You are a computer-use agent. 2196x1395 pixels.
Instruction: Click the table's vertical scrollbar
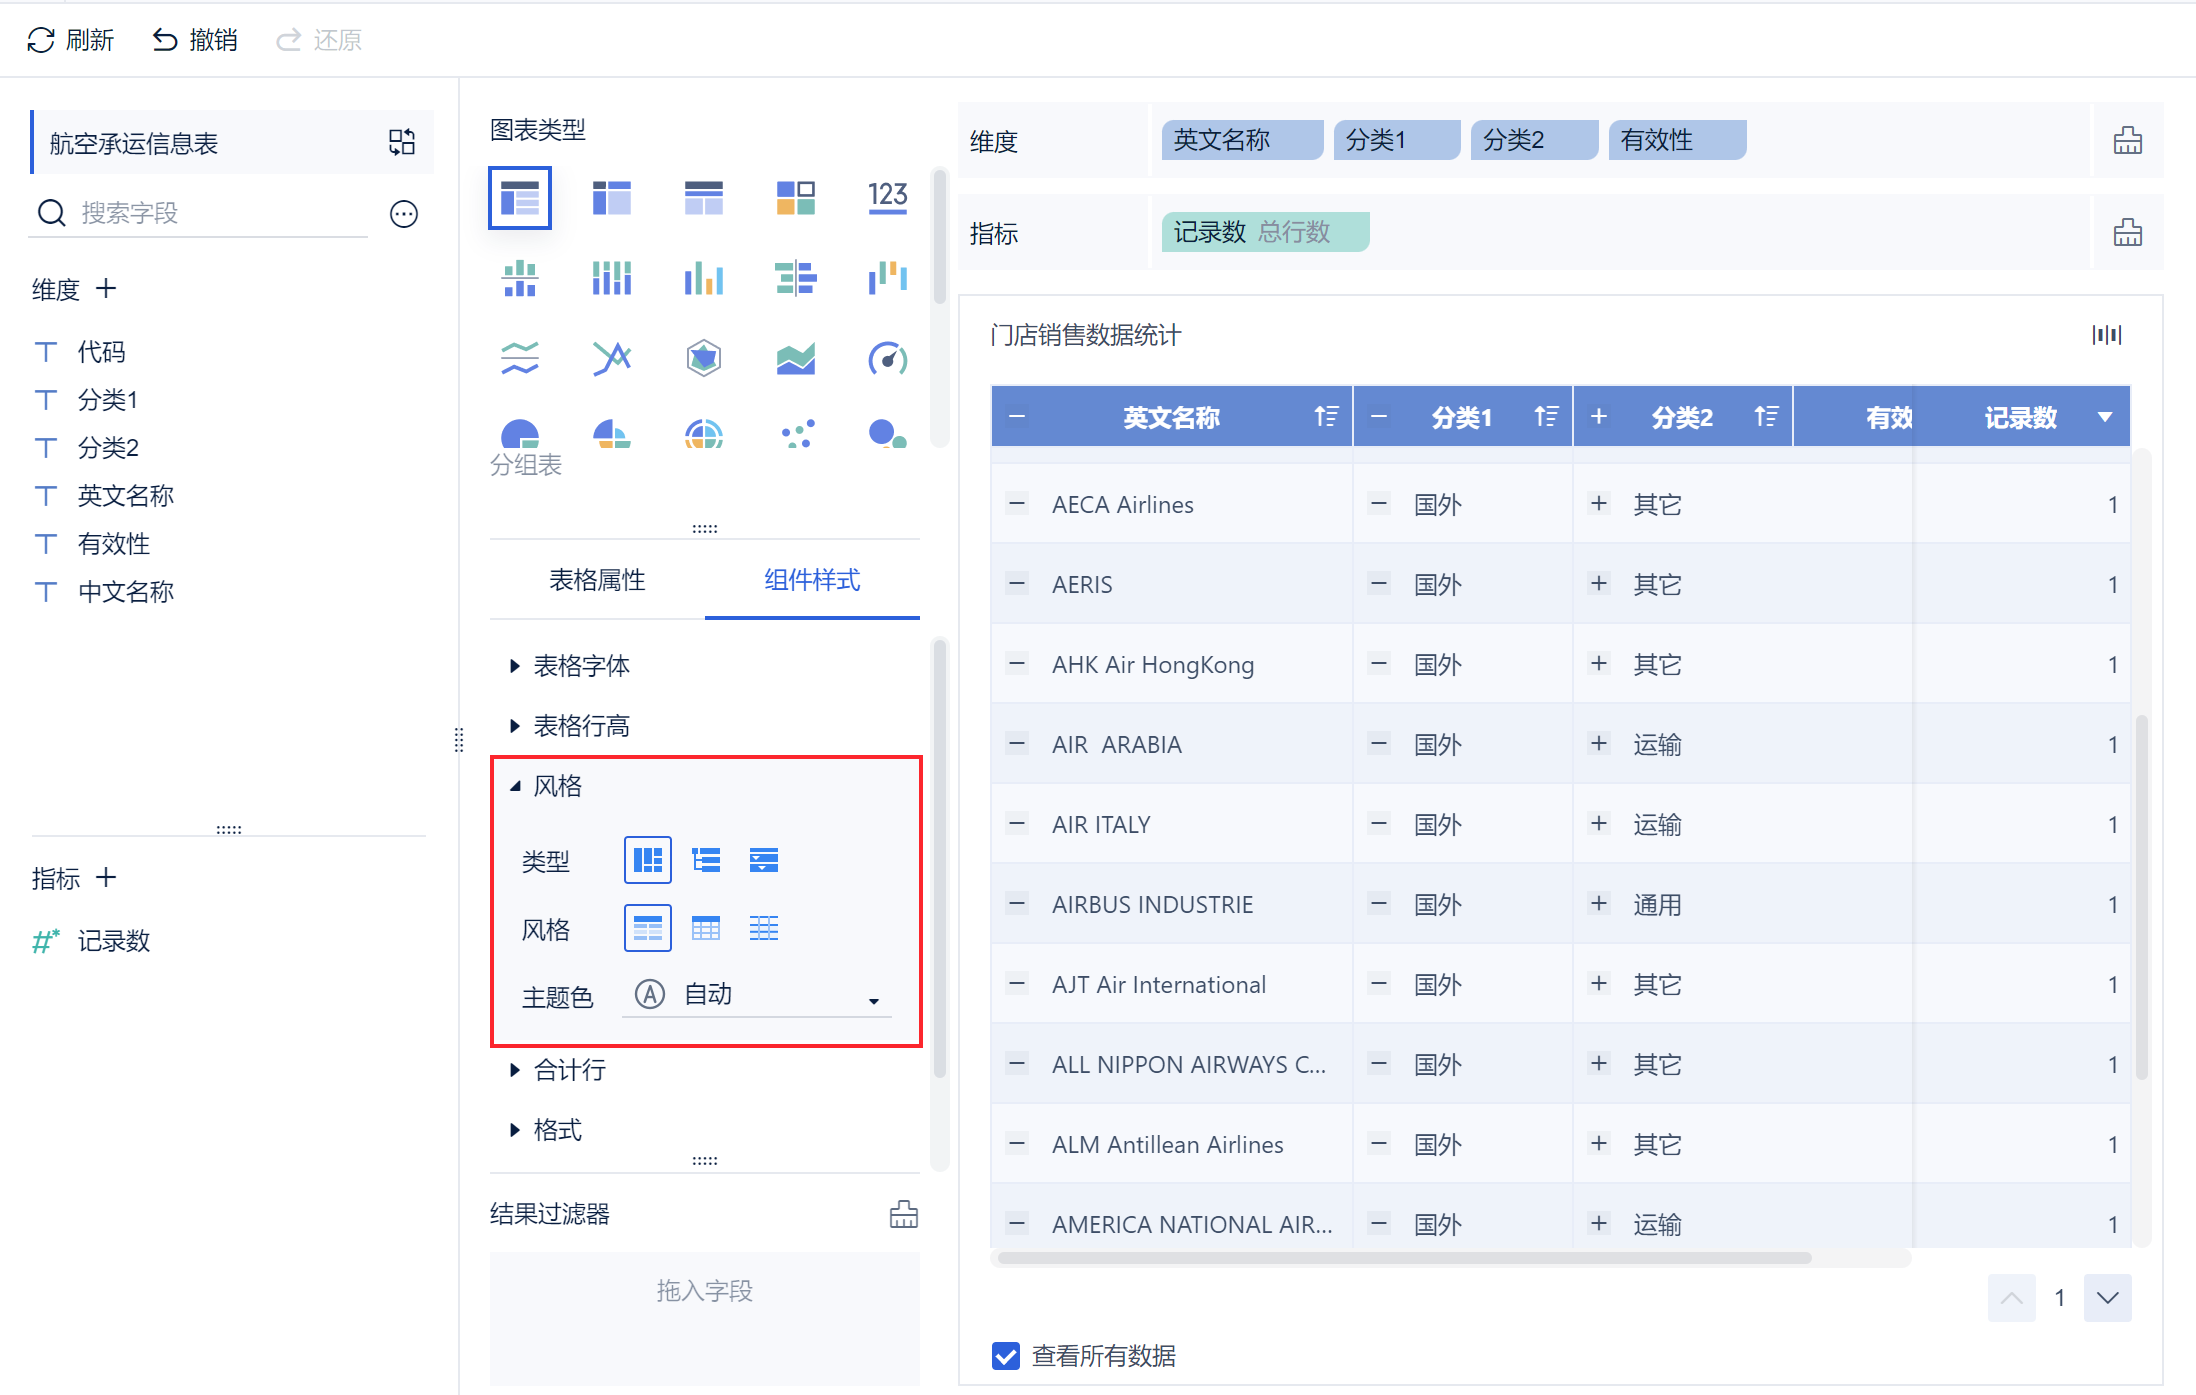(x=2142, y=896)
